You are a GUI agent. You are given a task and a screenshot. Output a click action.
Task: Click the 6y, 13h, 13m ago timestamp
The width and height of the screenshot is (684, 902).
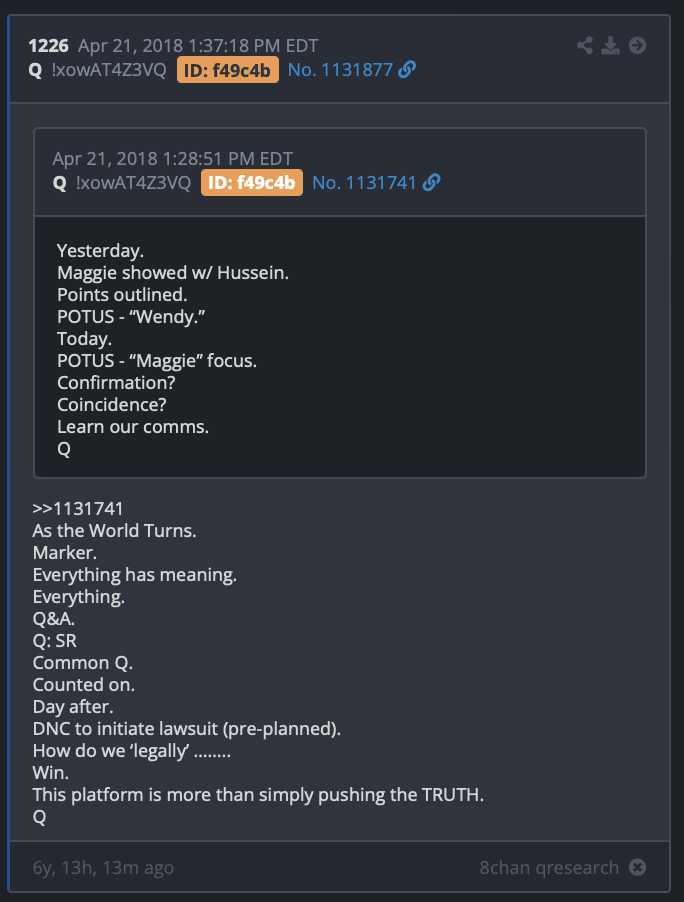point(103,867)
